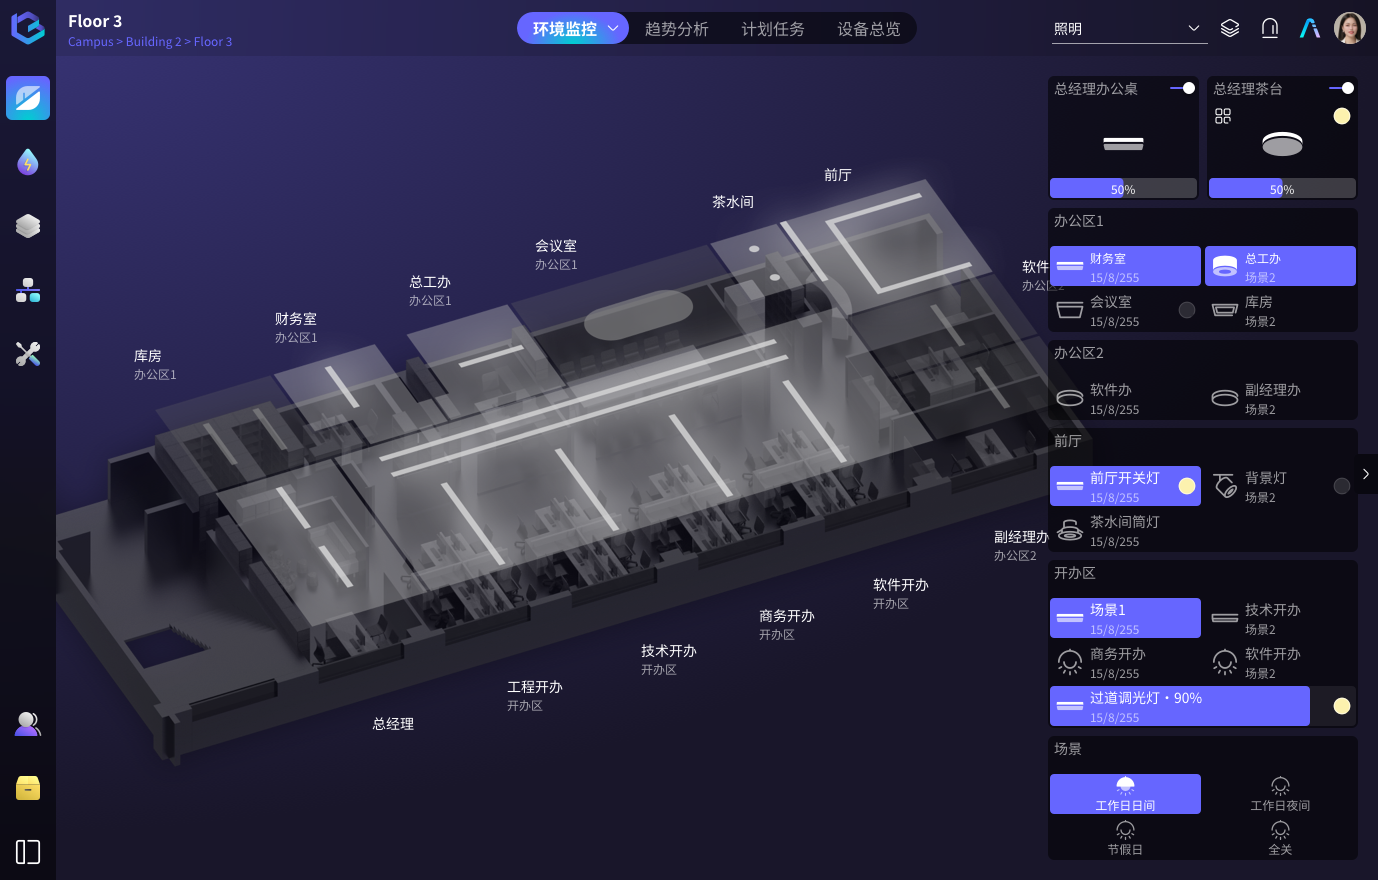The width and height of the screenshot is (1378, 880).
Task: Click the blue A brand icon
Action: point(1310,28)
